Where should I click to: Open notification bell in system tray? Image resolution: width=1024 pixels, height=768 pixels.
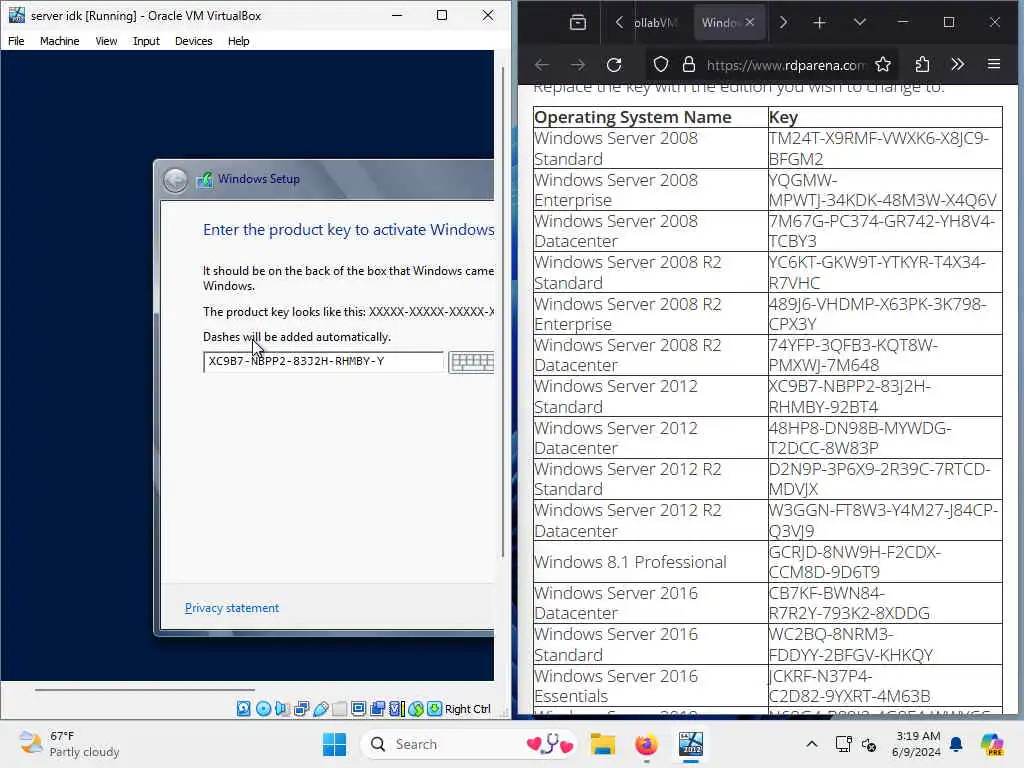(x=956, y=744)
